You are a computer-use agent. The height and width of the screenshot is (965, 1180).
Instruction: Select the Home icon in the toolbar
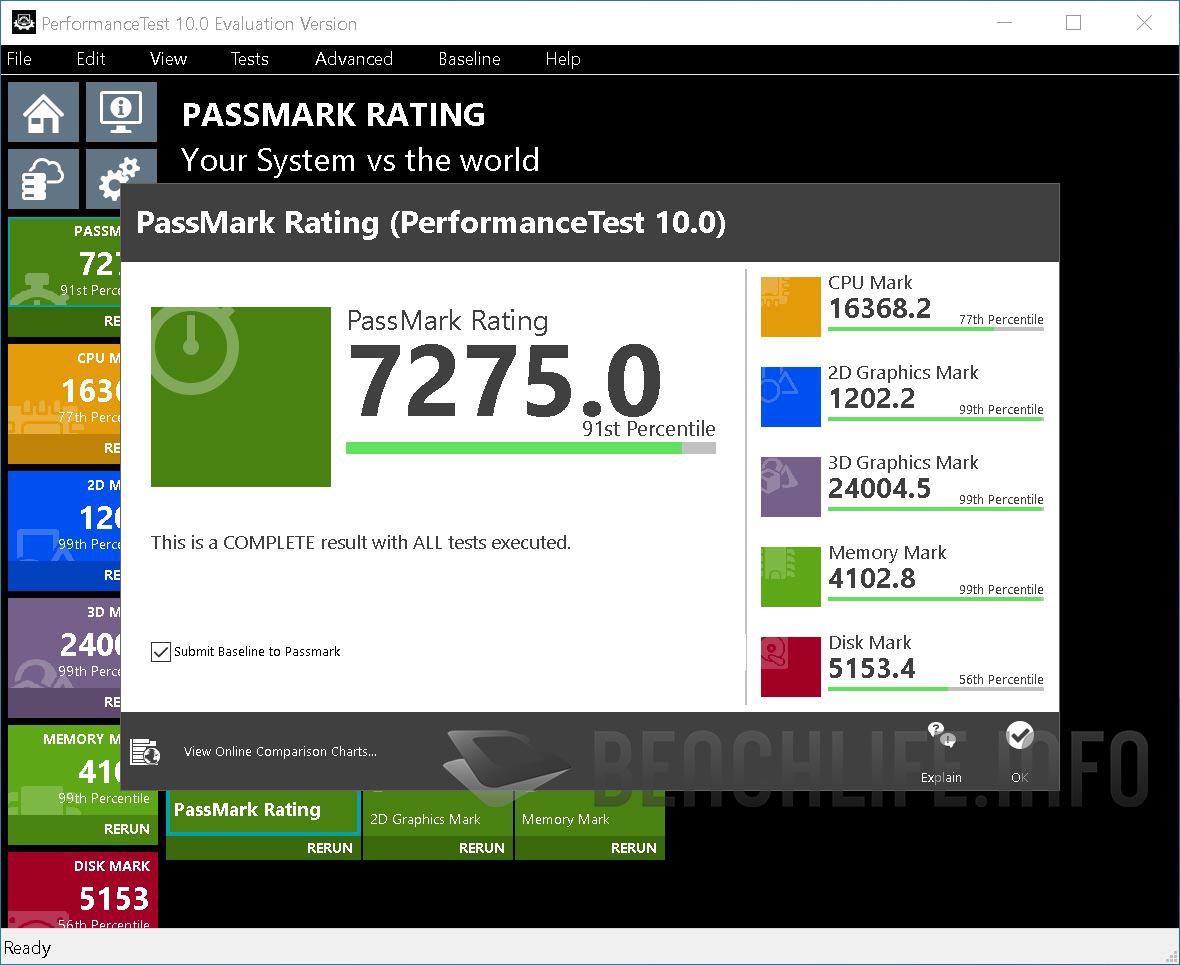(42, 112)
